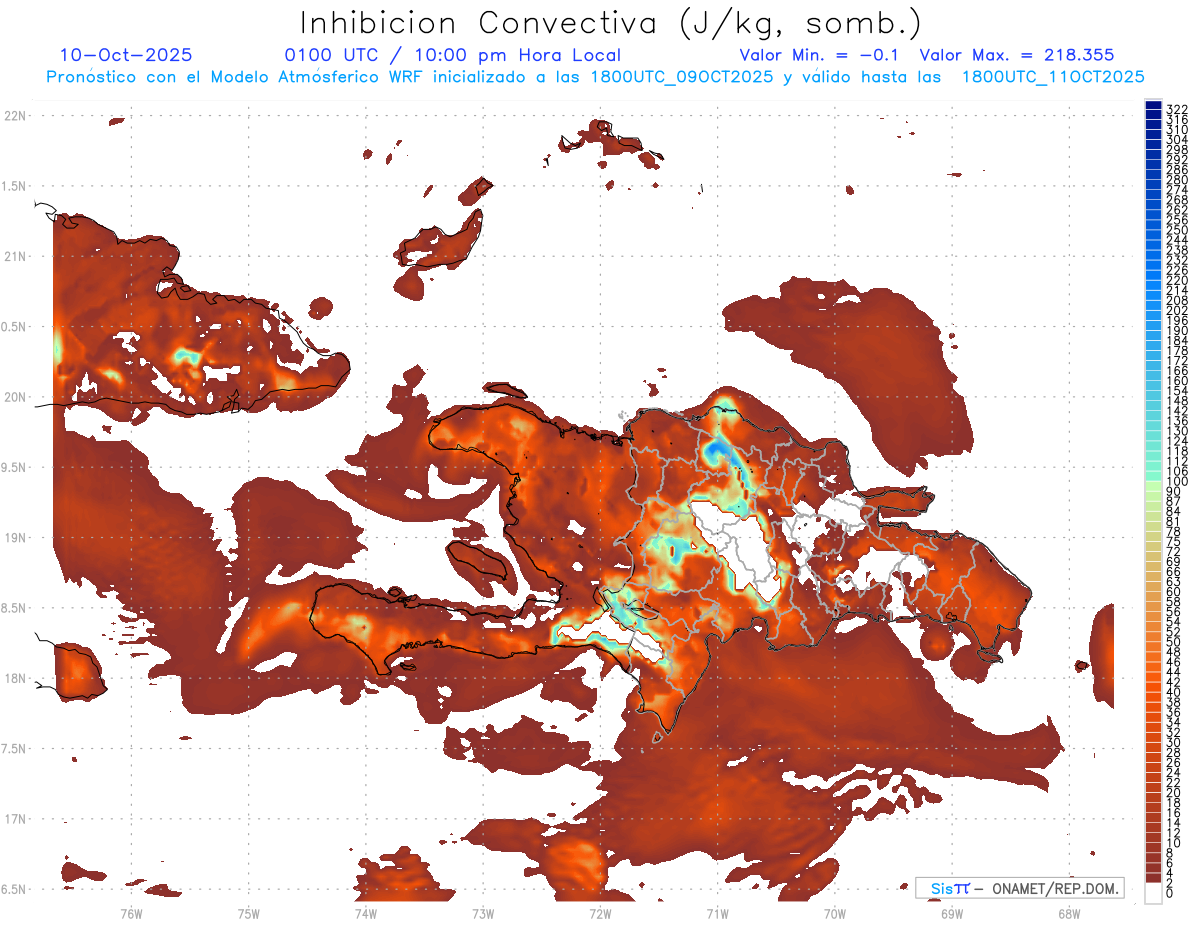Click the 68W longitude axis label
This screenshot has height=927, width=1200.
pos(1069,912)
